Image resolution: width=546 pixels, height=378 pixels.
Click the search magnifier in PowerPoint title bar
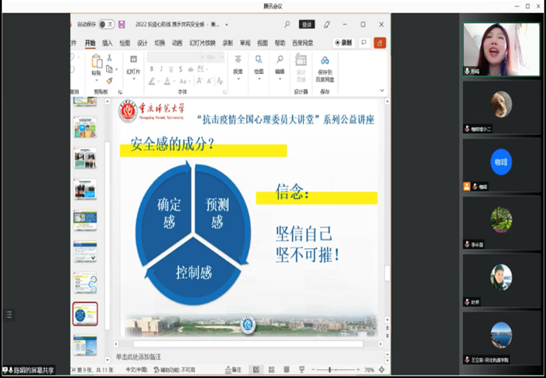[287, 24]
